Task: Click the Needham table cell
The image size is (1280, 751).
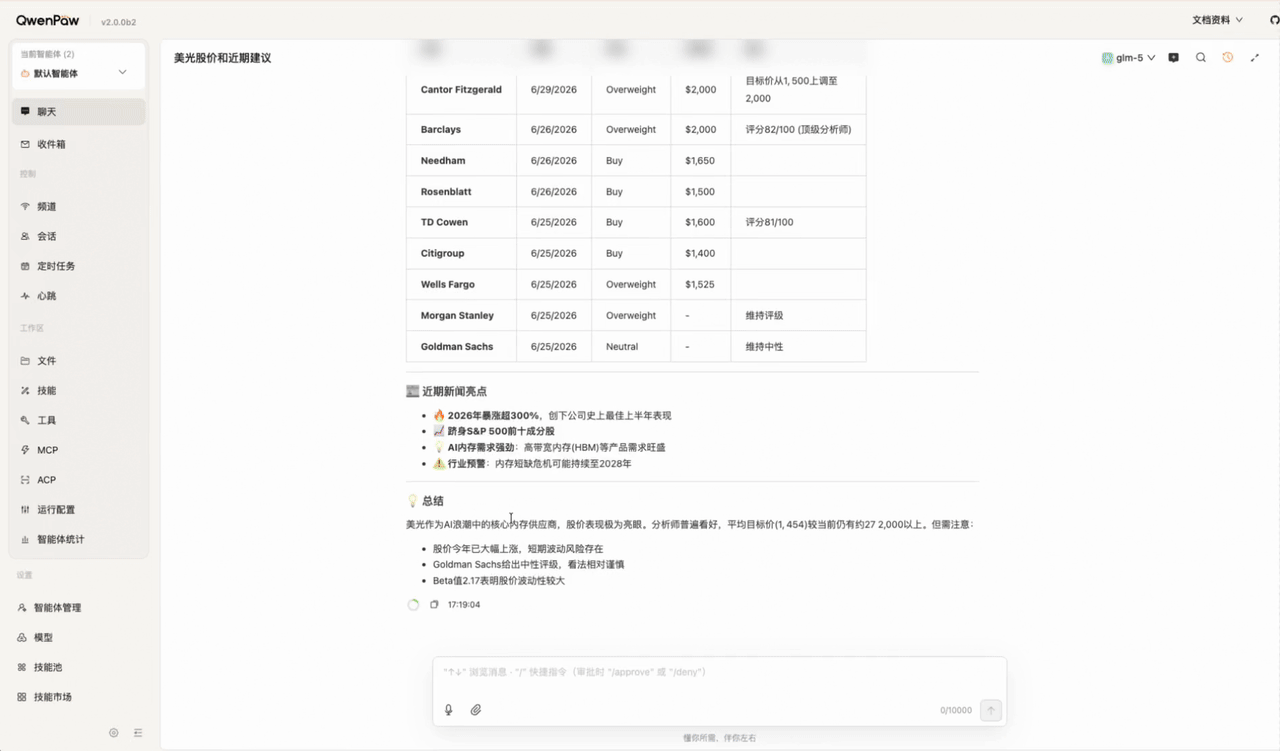Action: point(462,161)
